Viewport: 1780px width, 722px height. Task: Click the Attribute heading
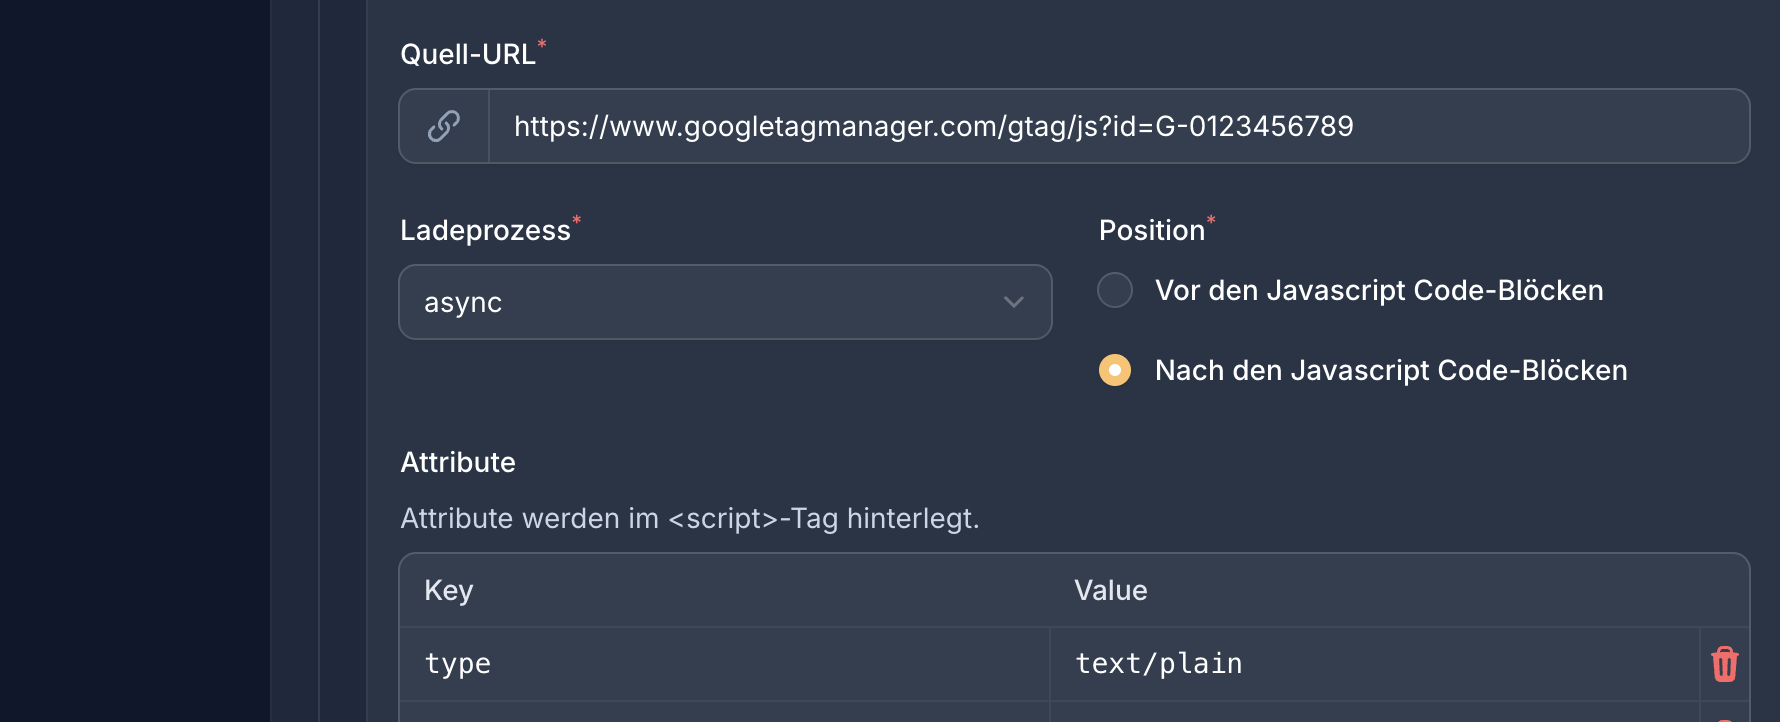[x=458, y=462]
